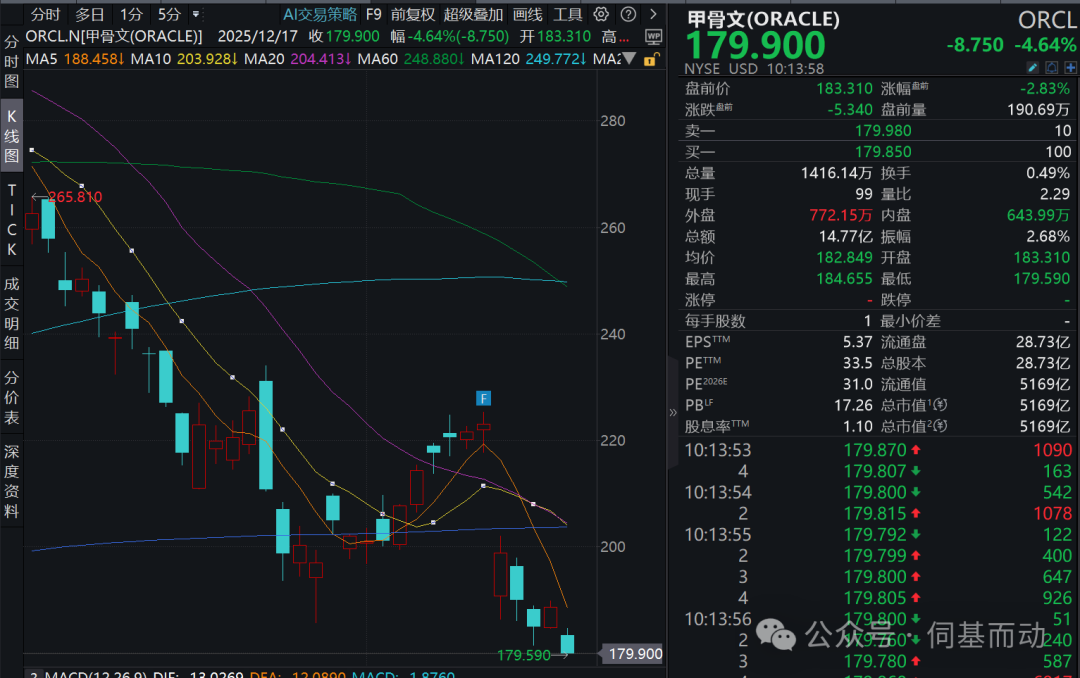The width and height of the screenshot is (1080, 678).
Task: Collapse quote panel using the » arrow
Action: pos(673,413)
